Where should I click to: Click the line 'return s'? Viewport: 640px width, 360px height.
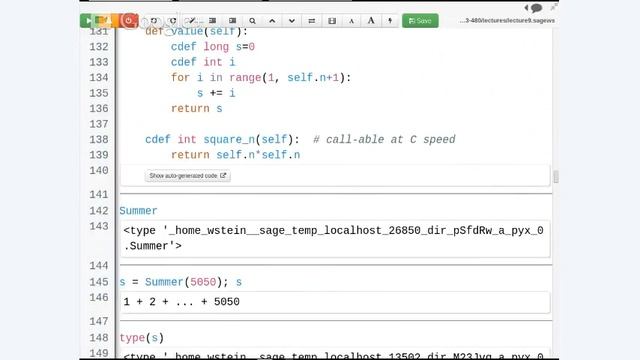(197, 109)
